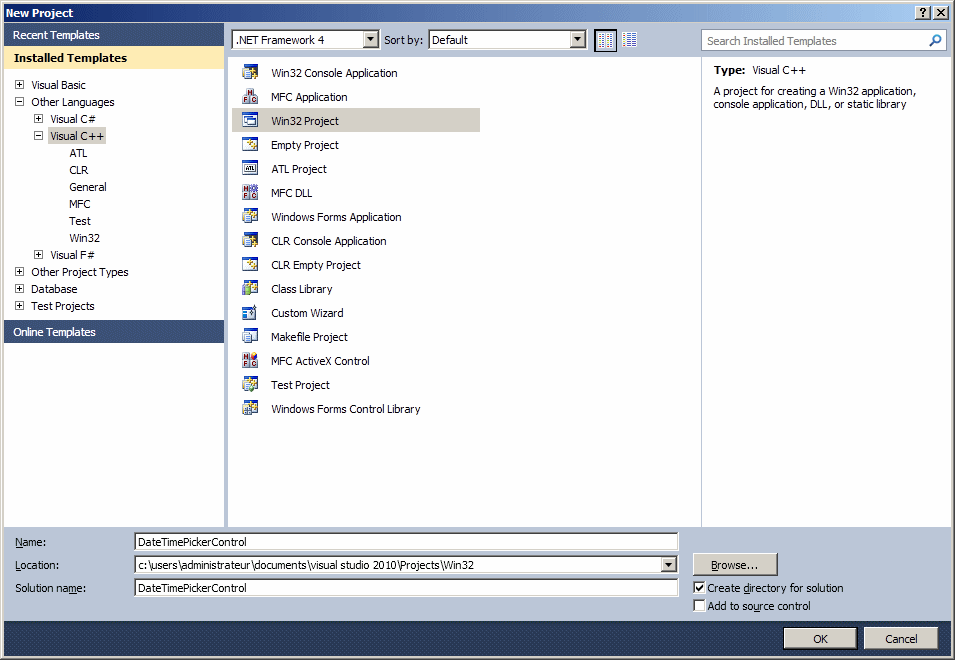Viewport: 955px width, 660px height.
Task: Collapse the Visual C++ tree node
Action: (x=38, y=136)
